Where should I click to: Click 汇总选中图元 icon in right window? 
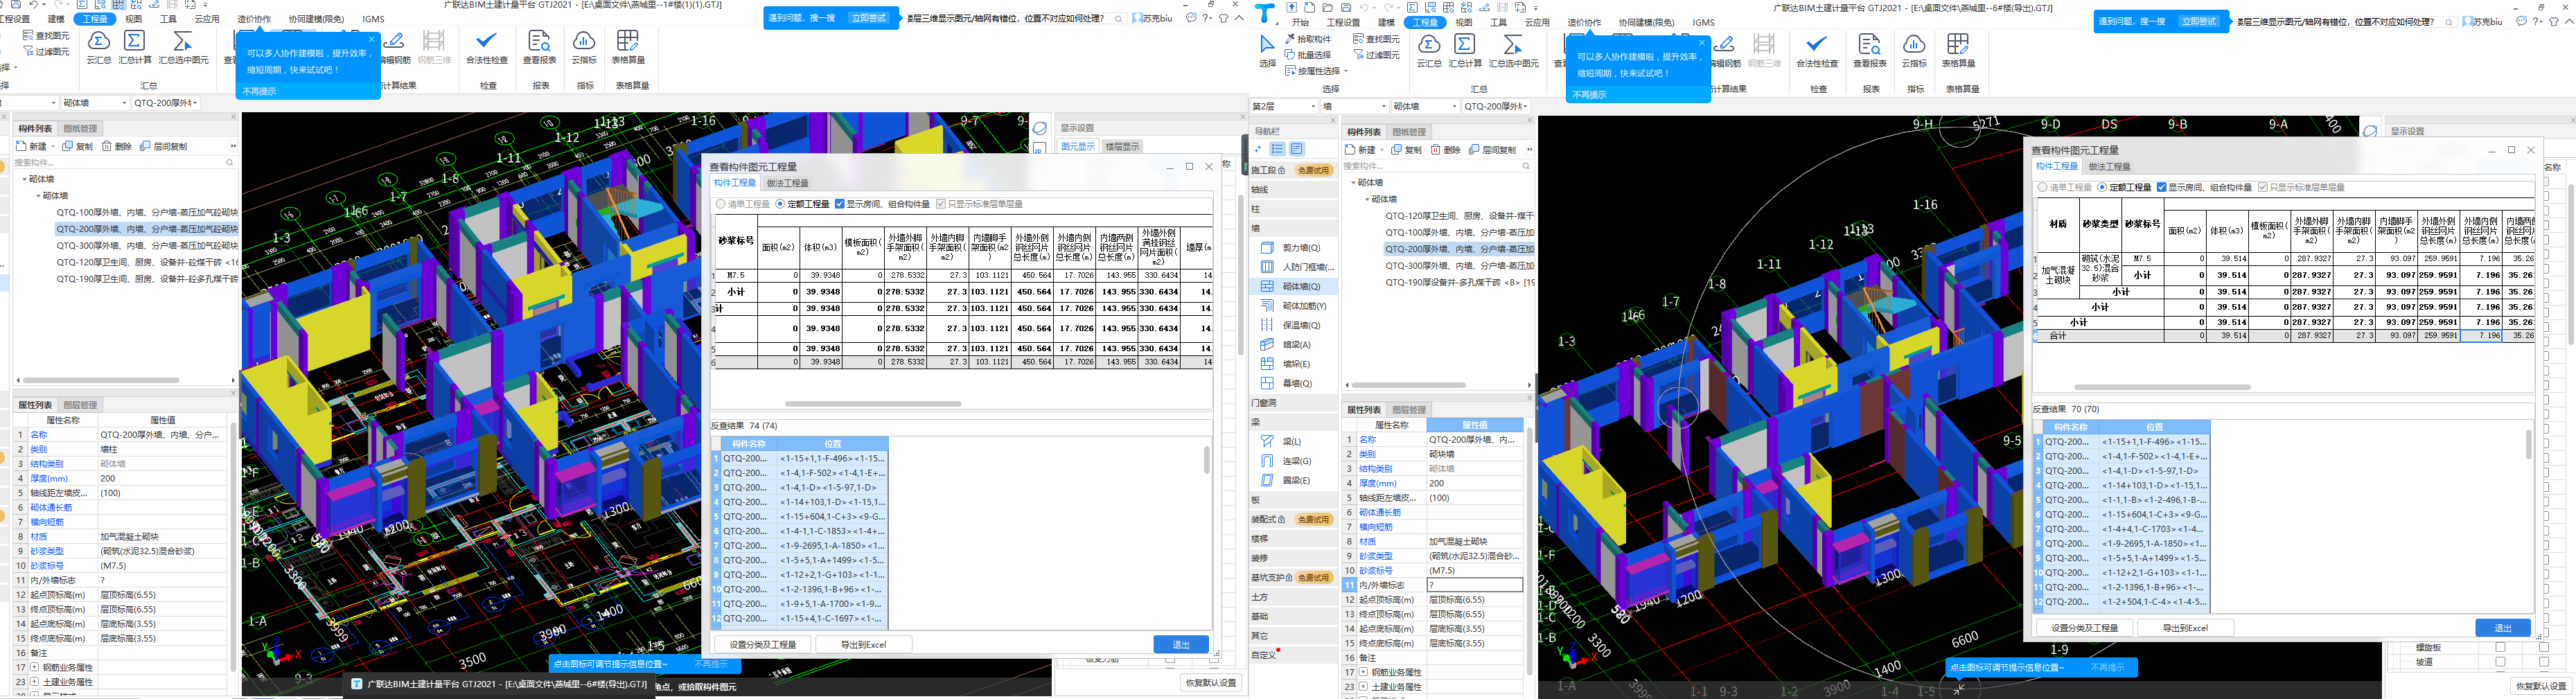[1513, 51]
